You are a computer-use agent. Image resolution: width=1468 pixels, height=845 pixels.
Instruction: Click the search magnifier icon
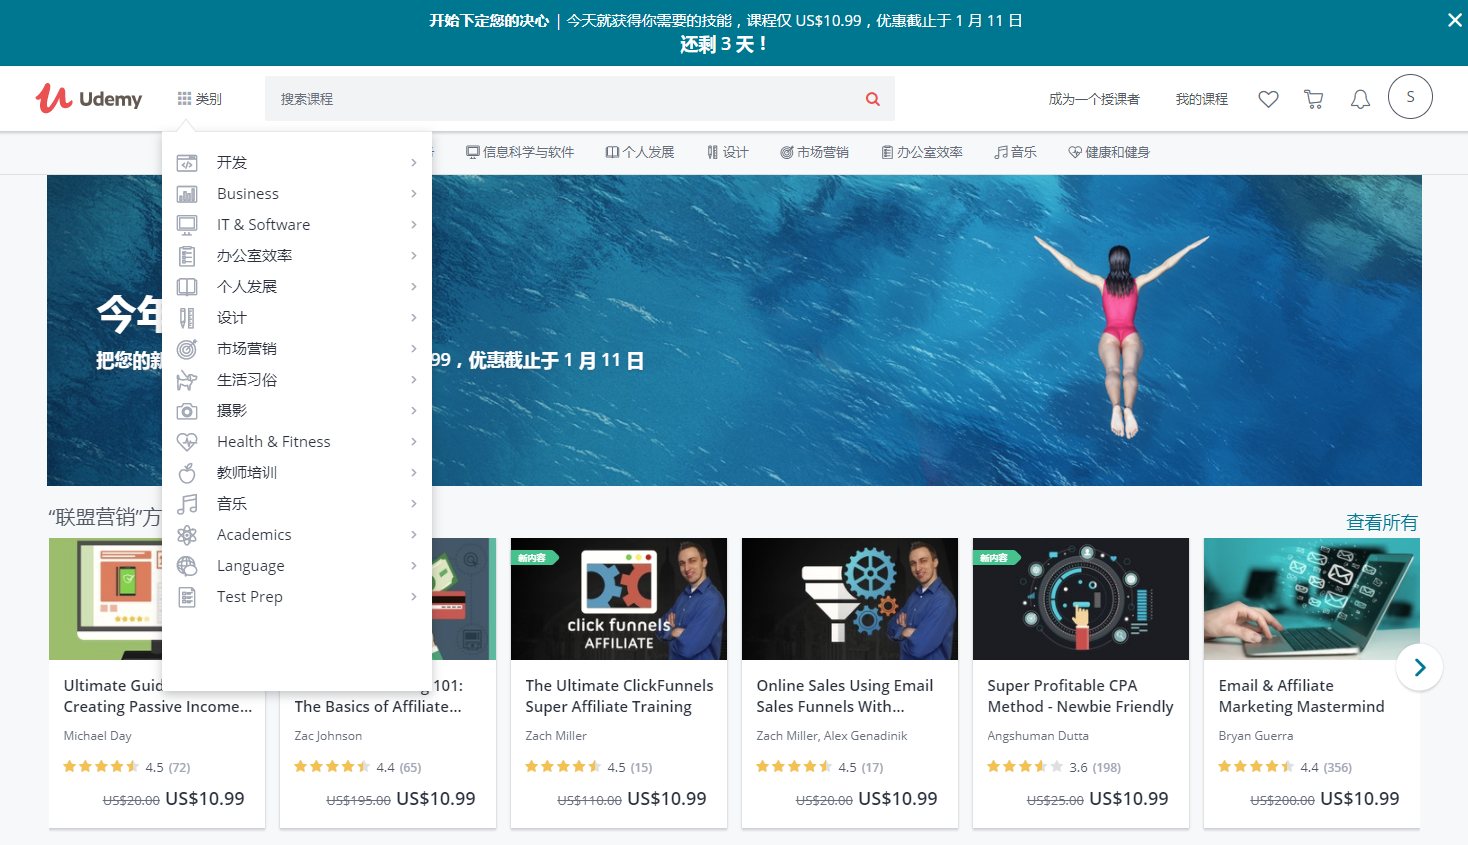tap(873, 99)
